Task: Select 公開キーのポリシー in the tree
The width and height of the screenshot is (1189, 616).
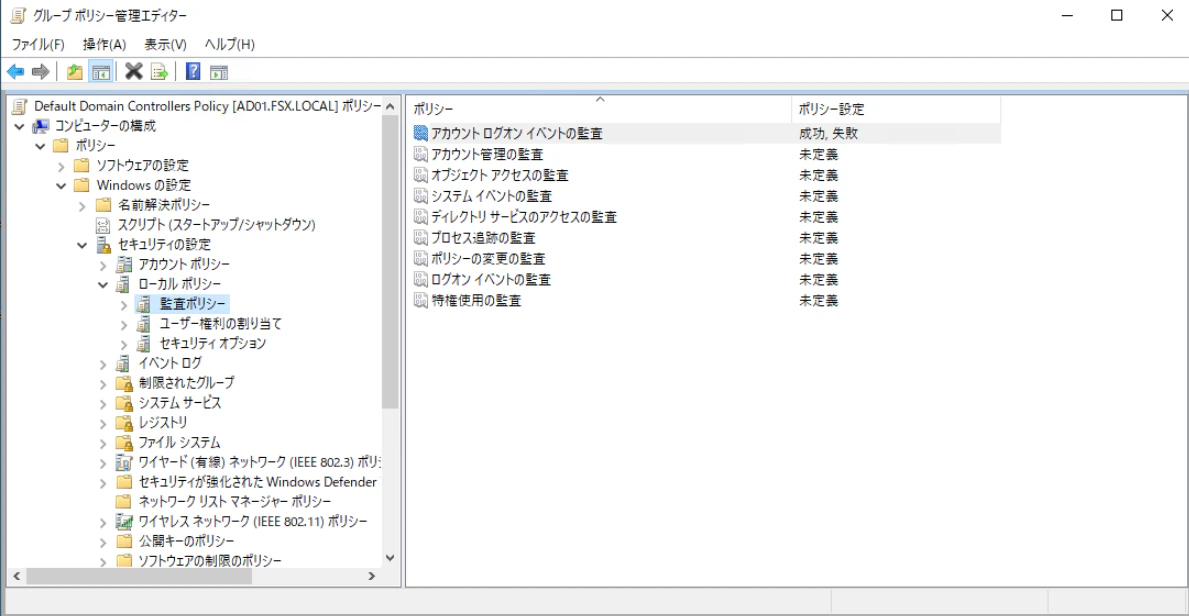Action: tap(186, 541)
